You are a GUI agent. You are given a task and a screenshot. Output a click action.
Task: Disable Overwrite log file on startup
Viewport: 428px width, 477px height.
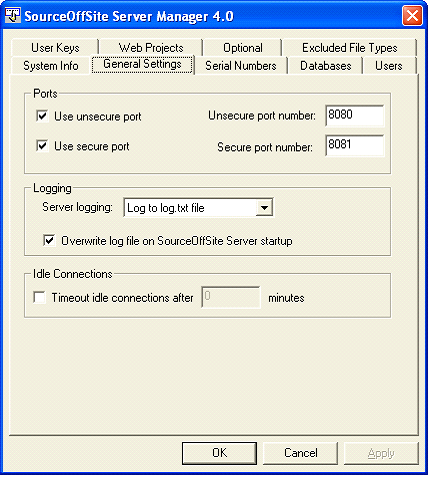[49, 240]
